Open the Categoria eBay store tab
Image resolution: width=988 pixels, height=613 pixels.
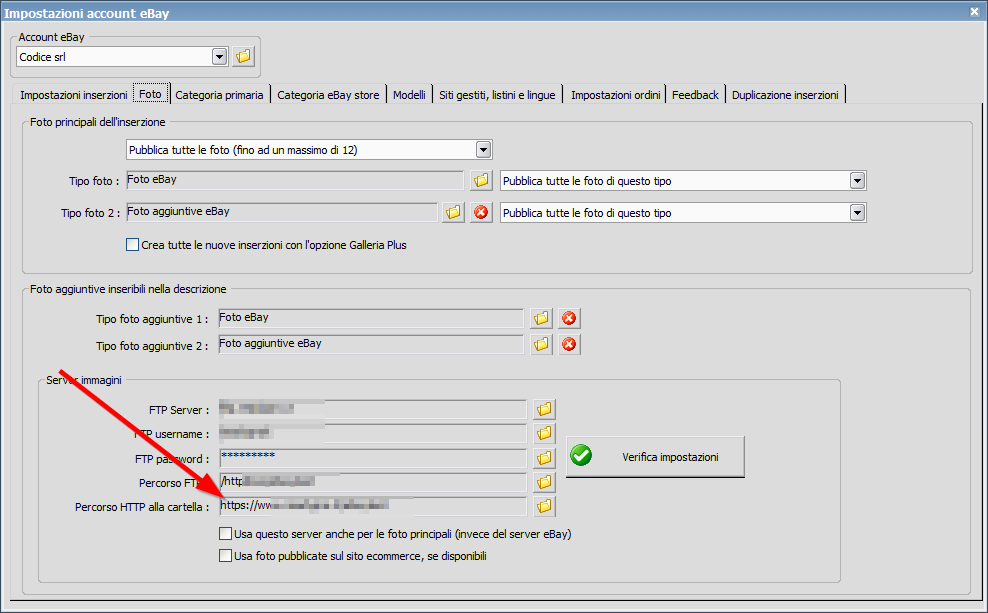[x=328, y=95]
